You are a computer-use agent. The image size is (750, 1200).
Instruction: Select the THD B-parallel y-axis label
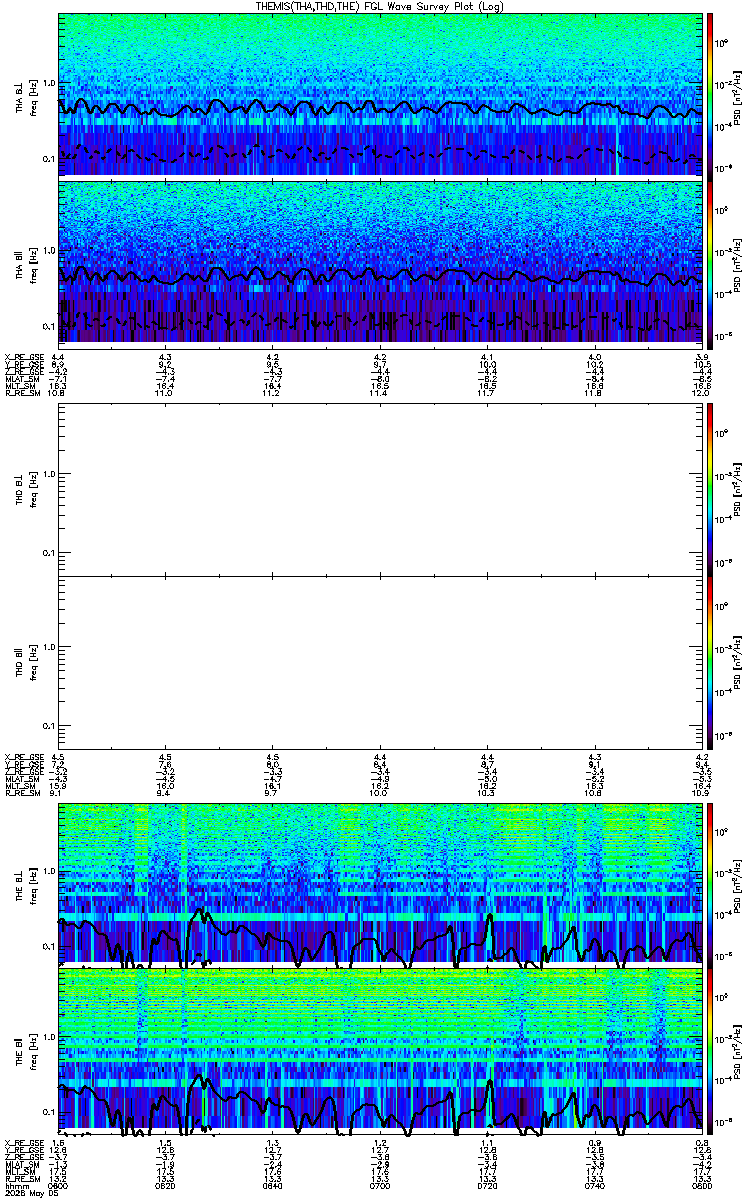point(20,661)
